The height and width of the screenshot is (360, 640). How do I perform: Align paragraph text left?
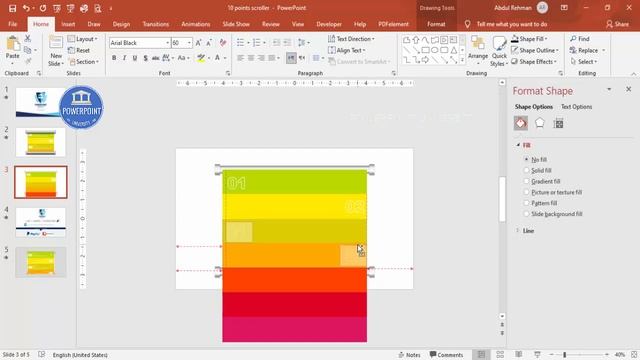tap(241, 58)
